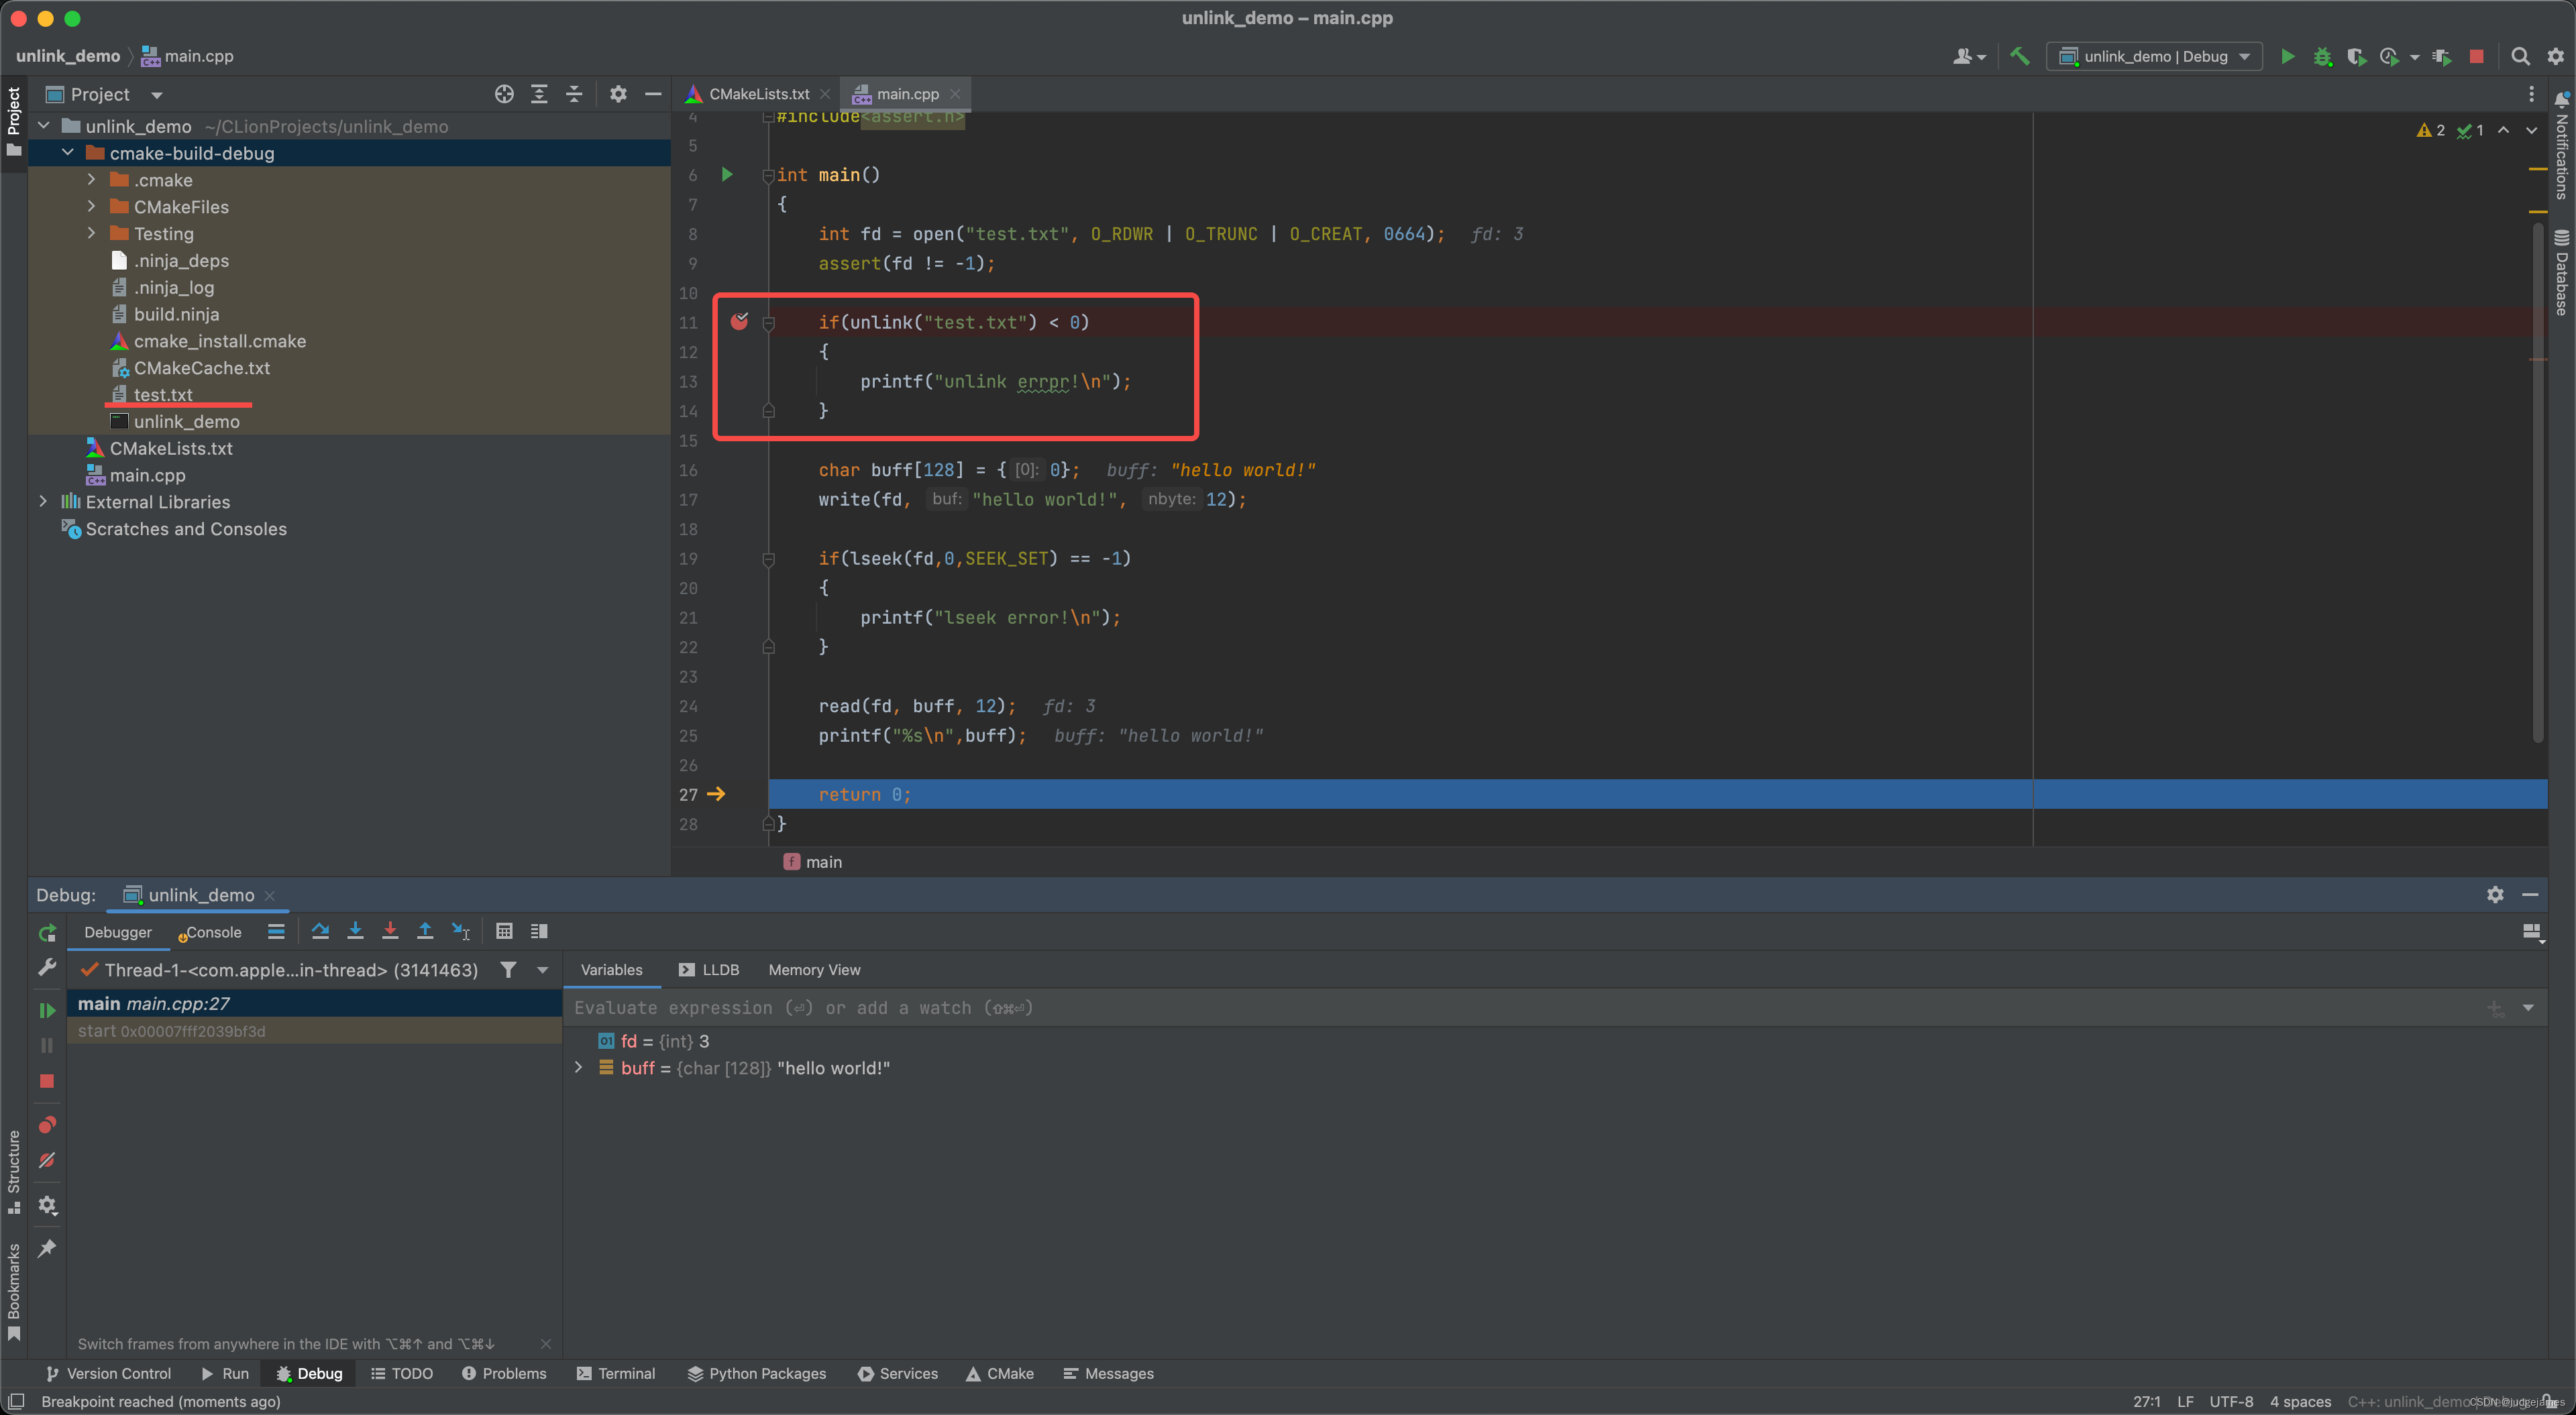Screen dimensions: 2576x1415
Task: View breakpoints with the double red circle icon
Action: point(47,1125)
